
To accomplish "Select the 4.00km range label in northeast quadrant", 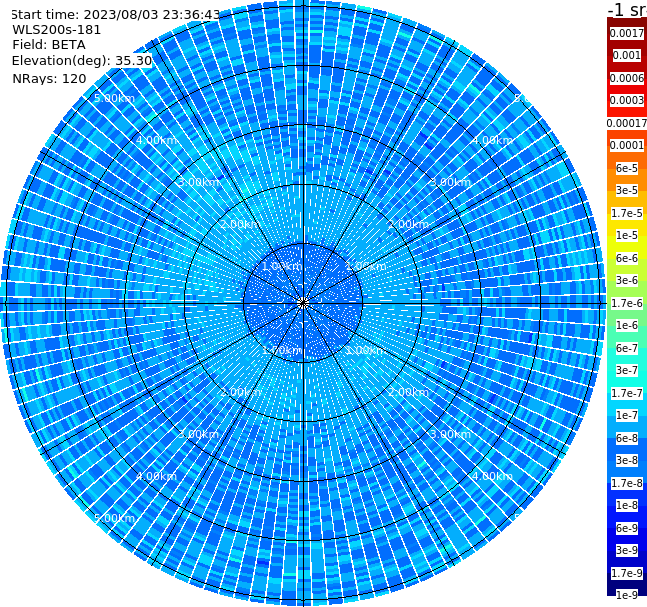I will [492, 140].
